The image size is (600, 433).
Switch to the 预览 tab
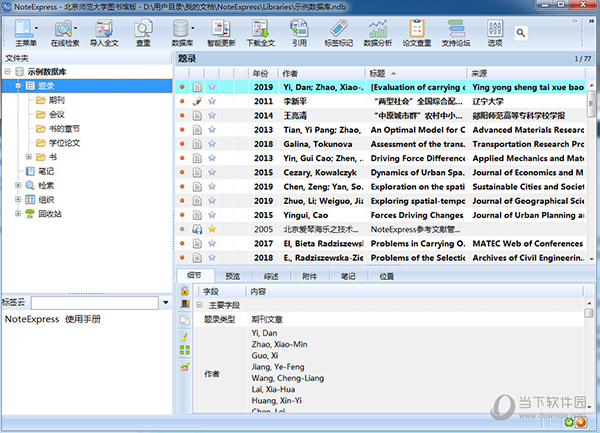click(x=233, y=276)
